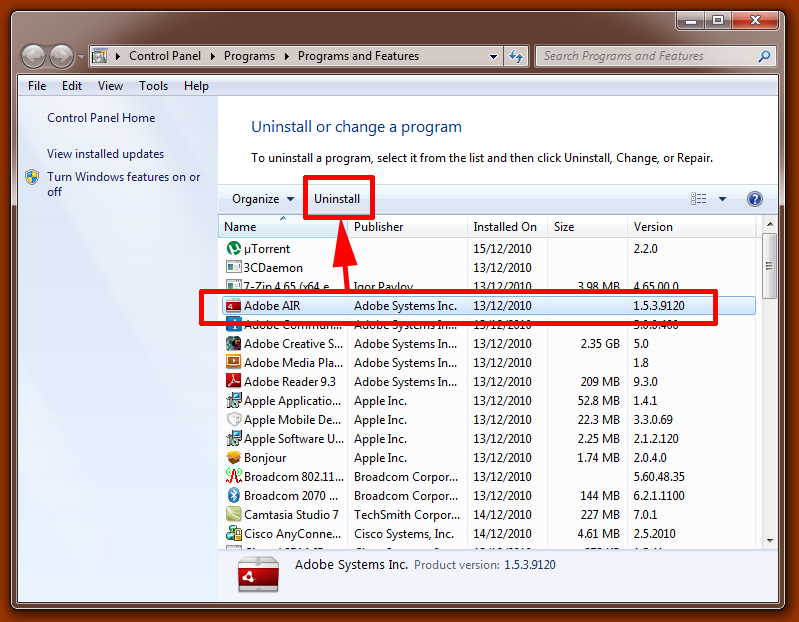Click the large Adobe AIR details icon
The height and width of the screenshot is (622, 799).
click(x=258, y=574)
